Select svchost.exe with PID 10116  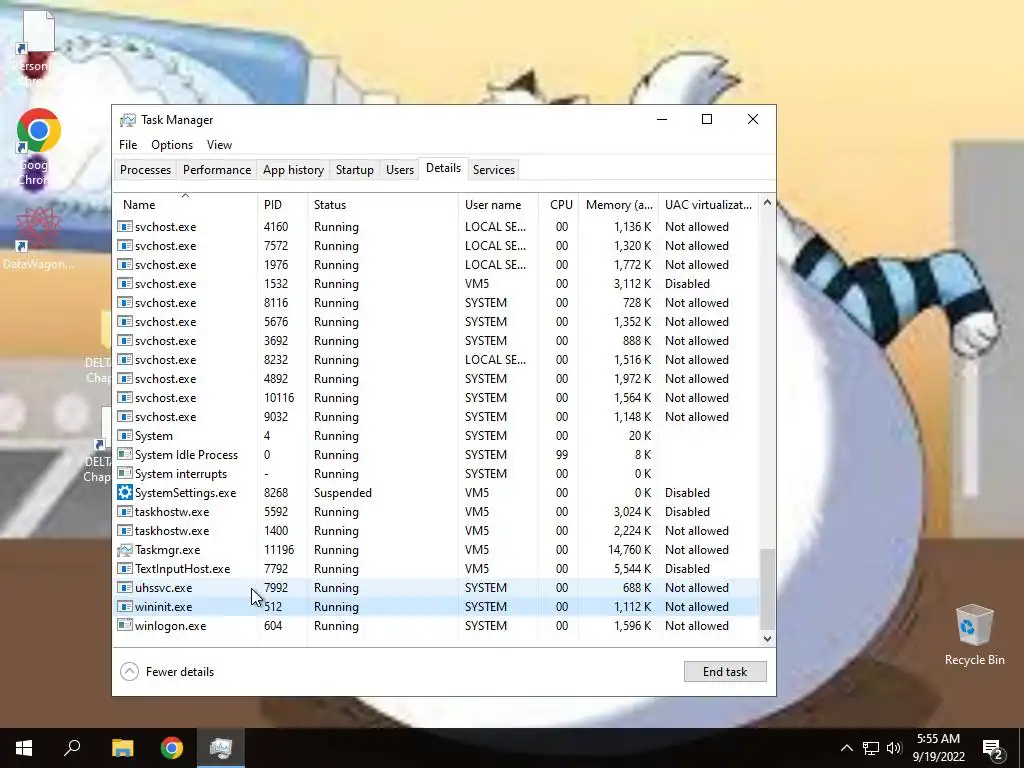click(437, 398)
